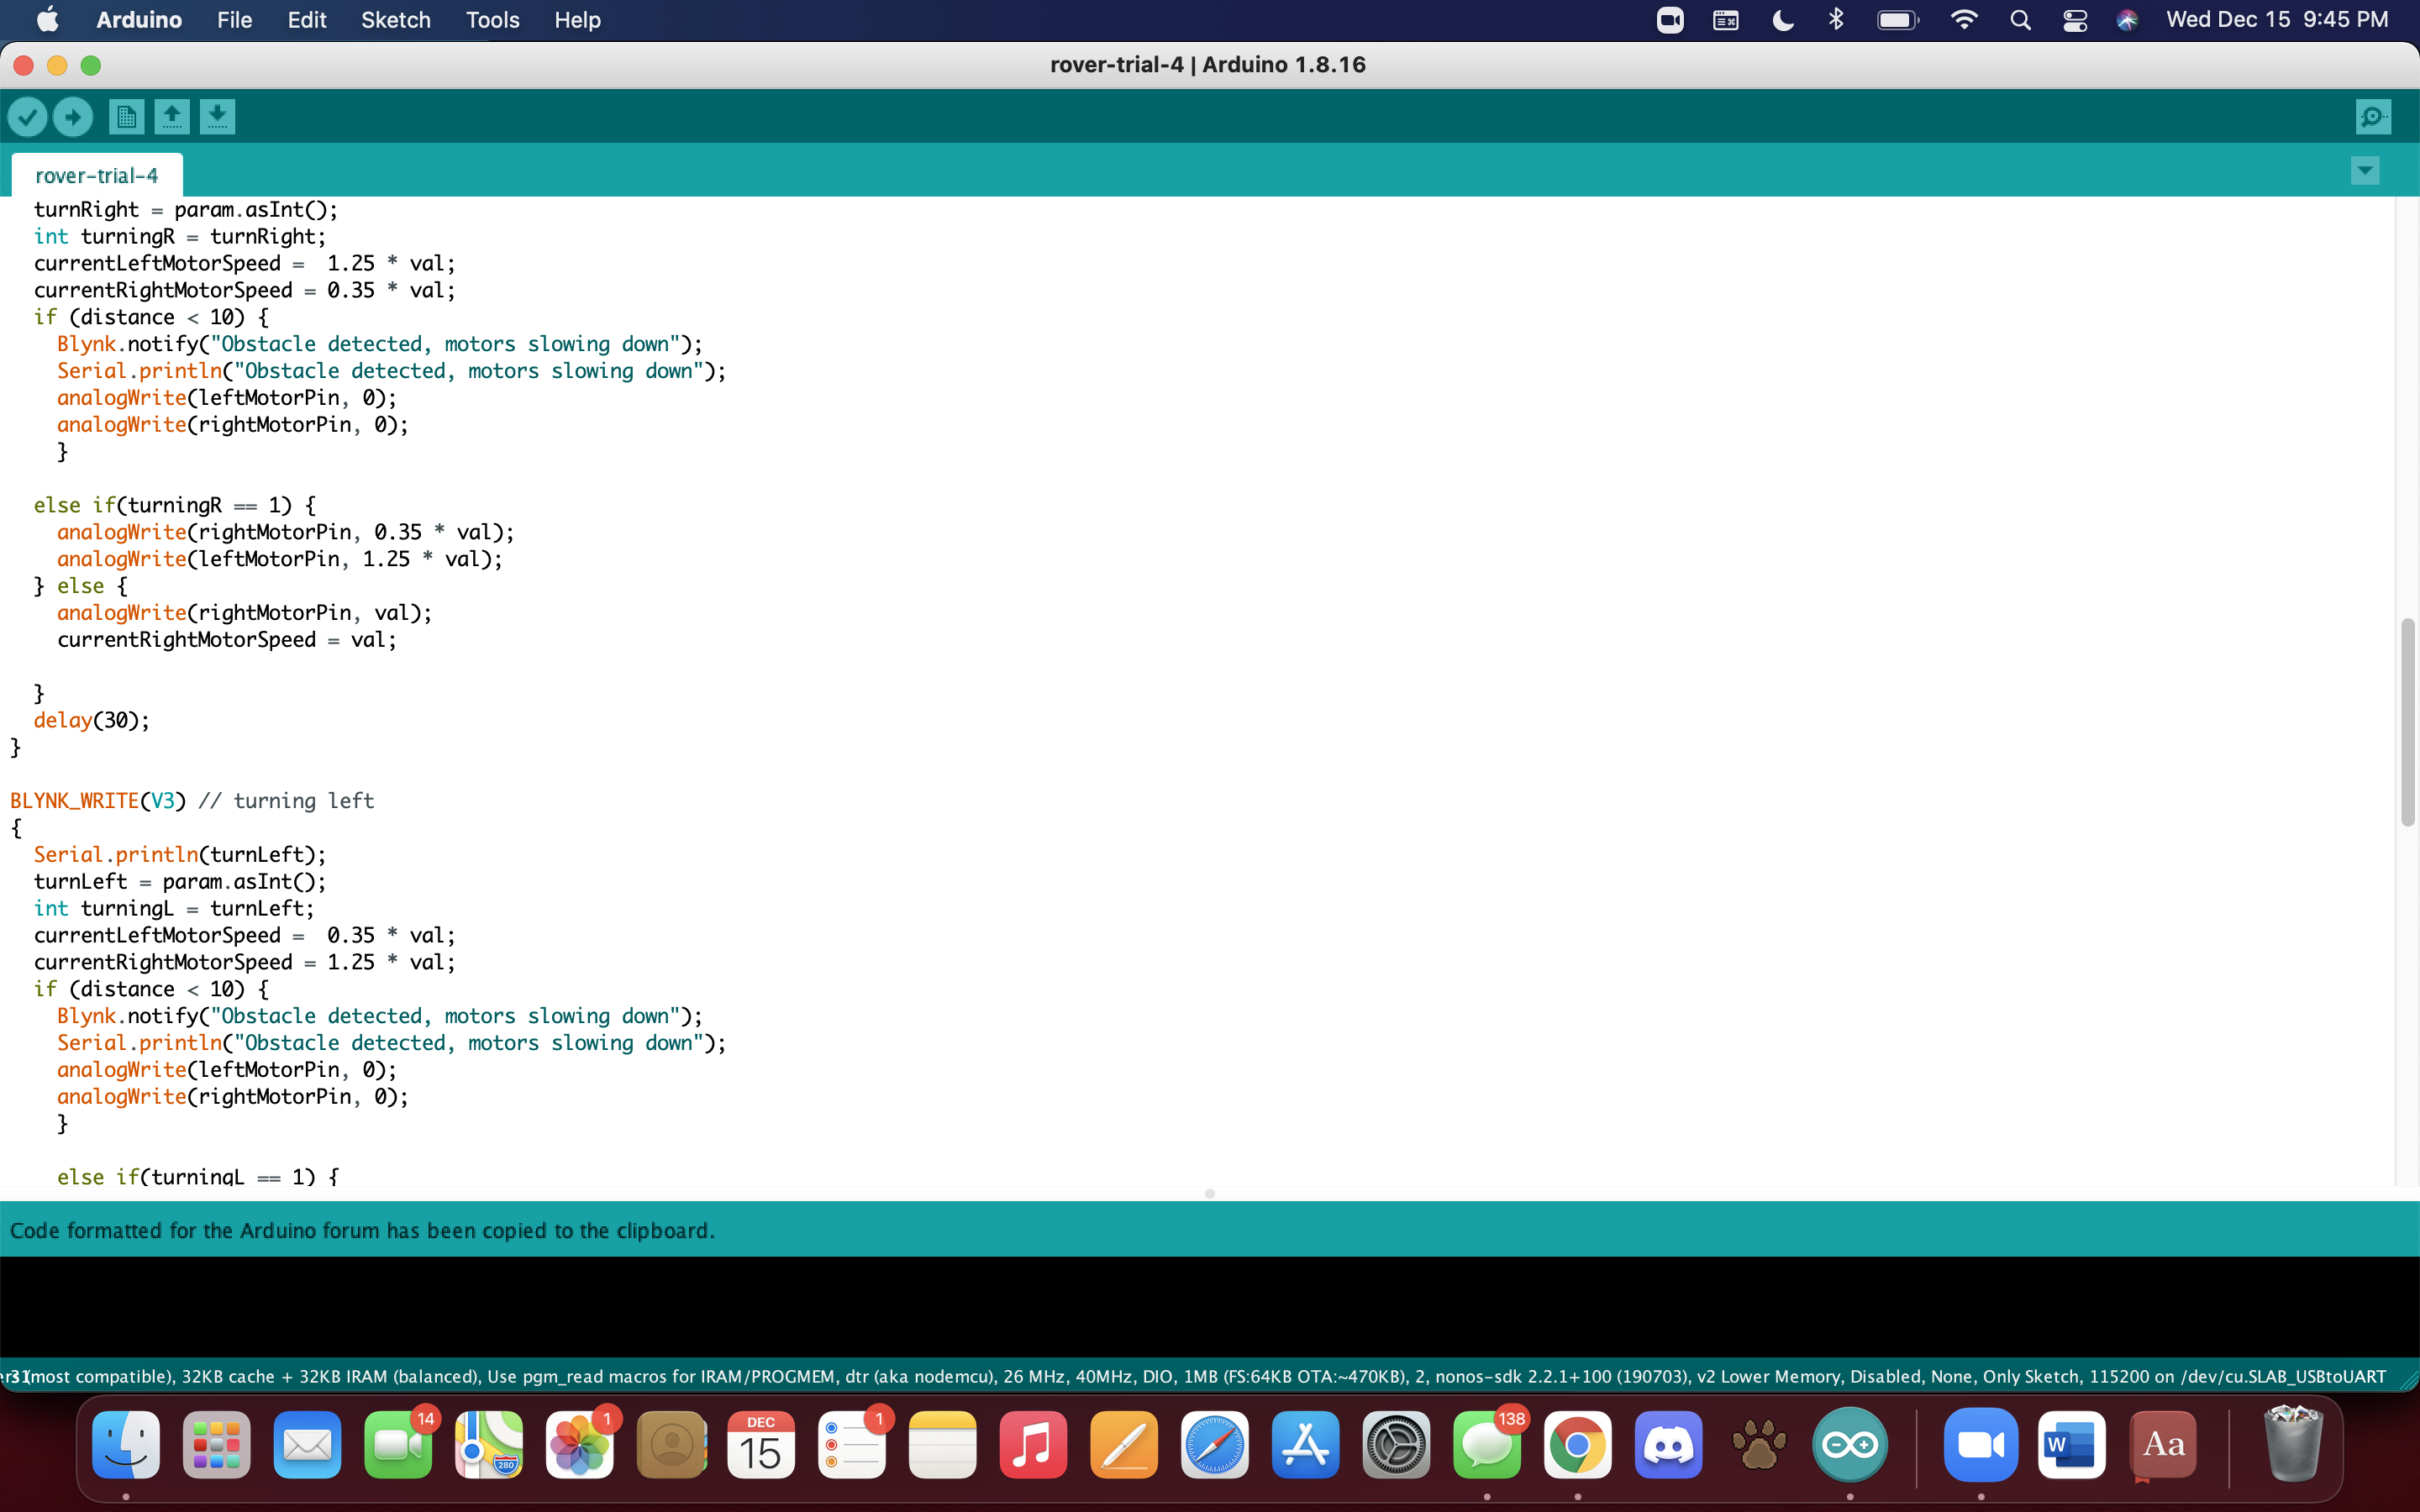Toggle Bluetooth from the menu bar icon
The height and width of the screenshot is (1512, 2420).
(x=1836, y=20)
